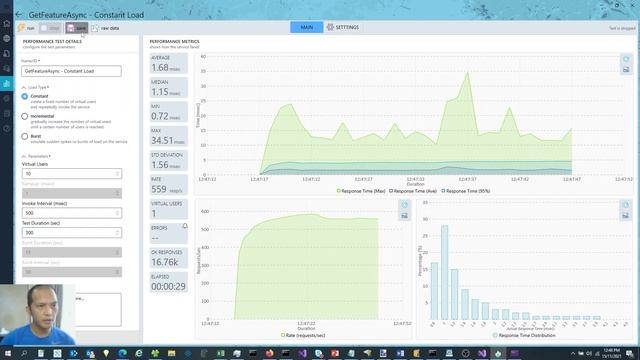Click the bell icon in ERRORS tile
The height and width of the screenshot is (360, 640).
(x=184, y=226)
